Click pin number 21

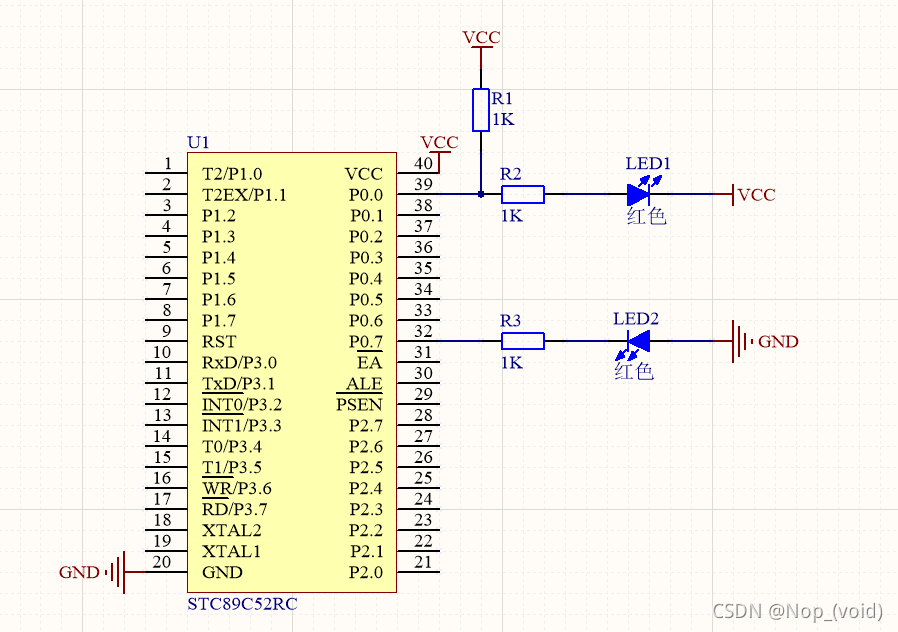point(423,562)
